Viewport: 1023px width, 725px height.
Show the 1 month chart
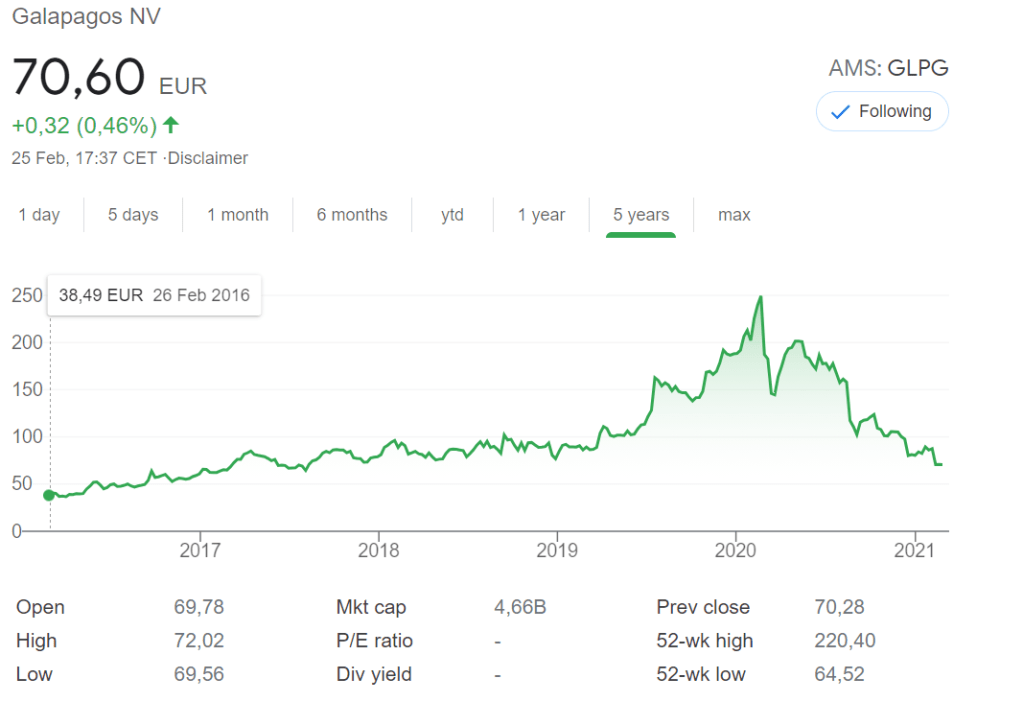(238, 215)
